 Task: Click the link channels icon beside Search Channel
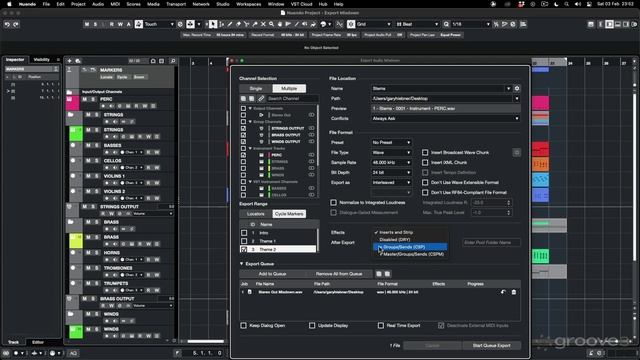click(x=261, y=98)
